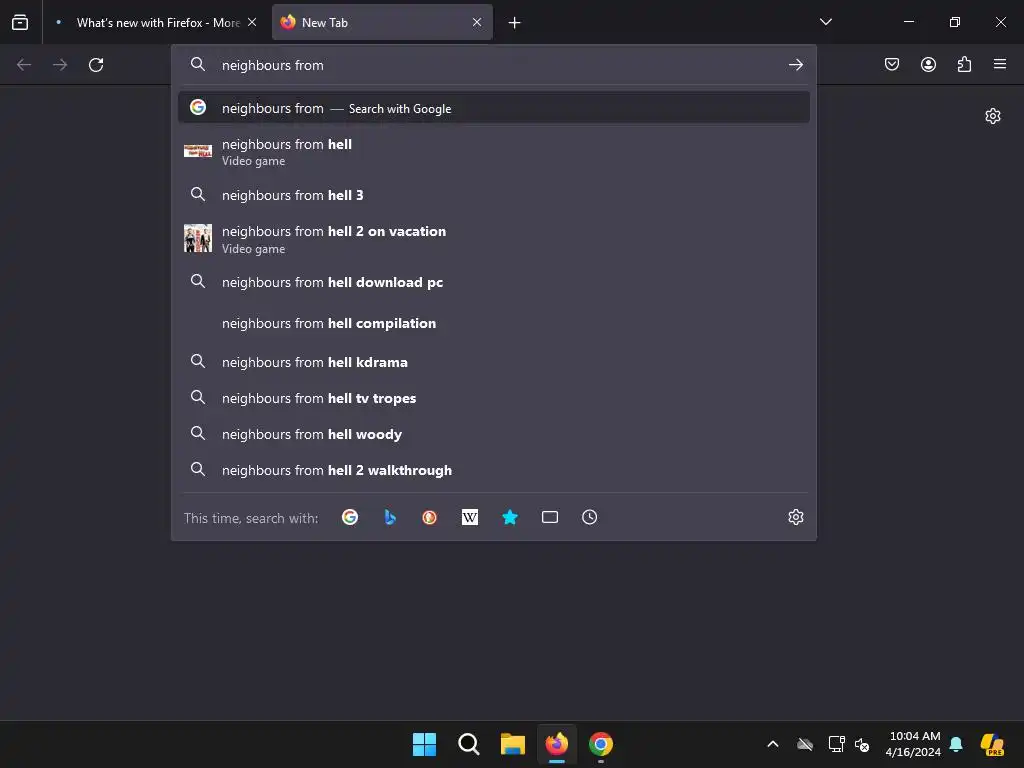Open search settings gear in dropdown
Screen dimensions: 1024x768
[x=795, y=517]
